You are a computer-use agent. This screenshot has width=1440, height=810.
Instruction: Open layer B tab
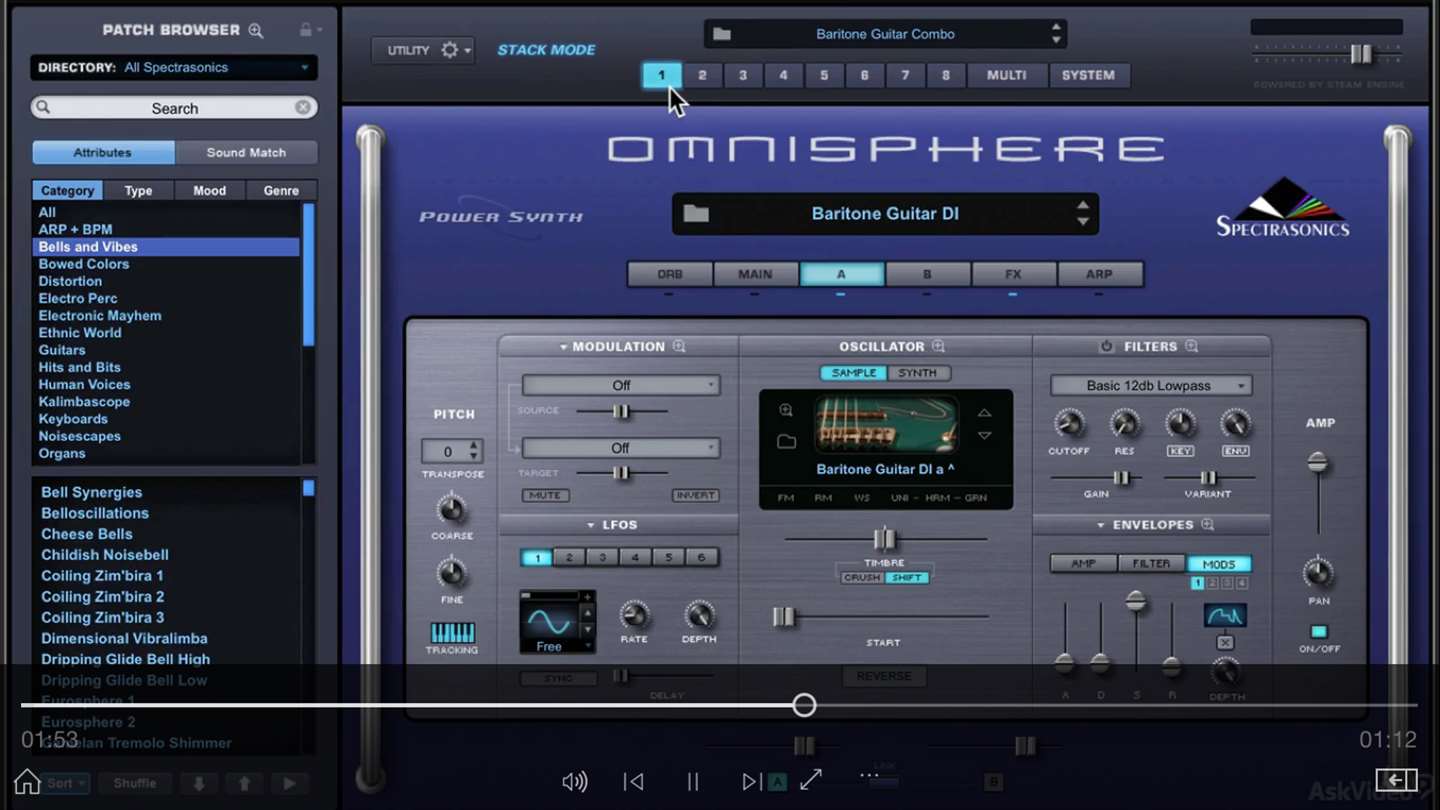point(927,274)
